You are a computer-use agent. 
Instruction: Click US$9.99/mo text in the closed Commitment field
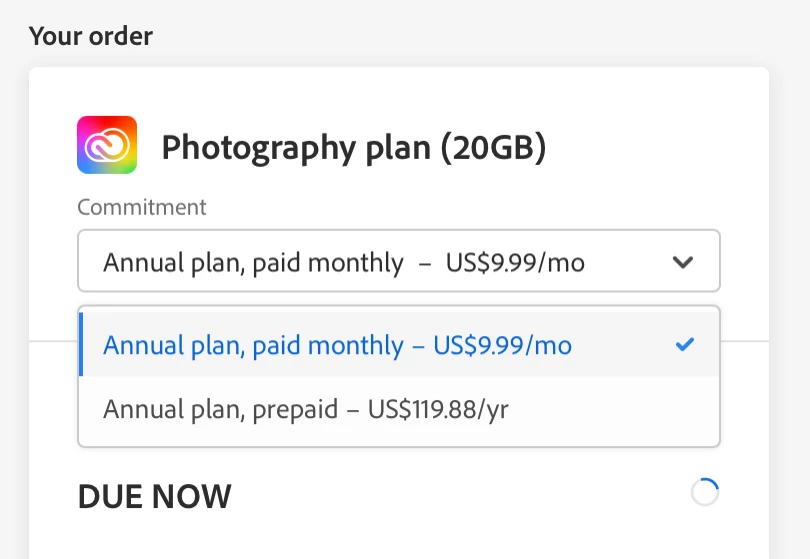[x=515, y=263]
